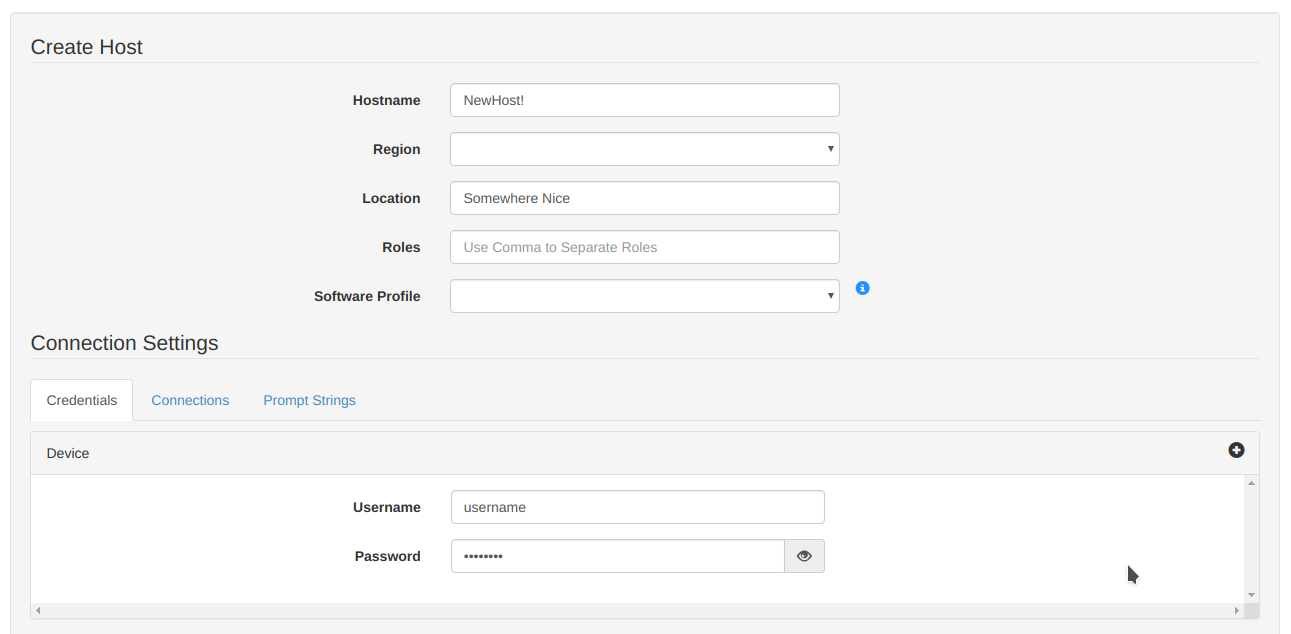Focus the Password field
Screen dimensions: 1291x634
click(617, 556)
